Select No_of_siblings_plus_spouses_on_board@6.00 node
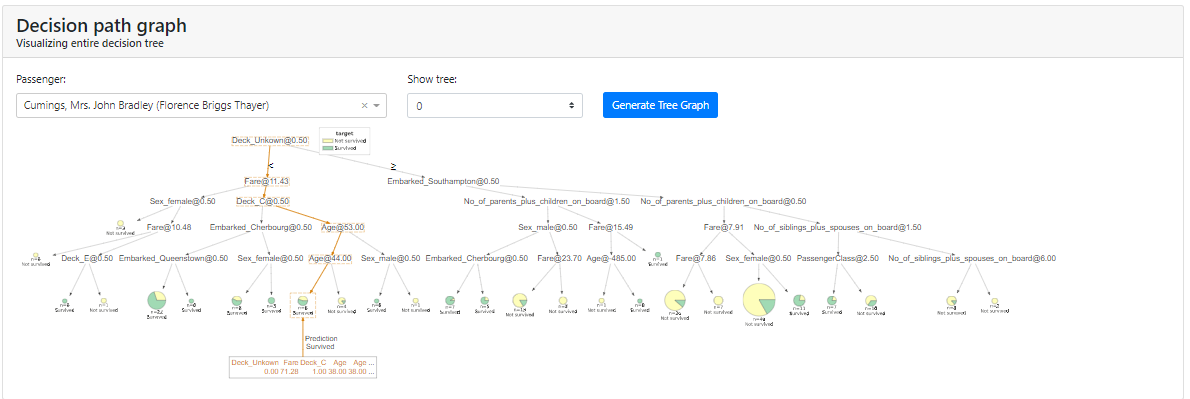The height and width of the screenshot is (399, 1190). point(972,259)
